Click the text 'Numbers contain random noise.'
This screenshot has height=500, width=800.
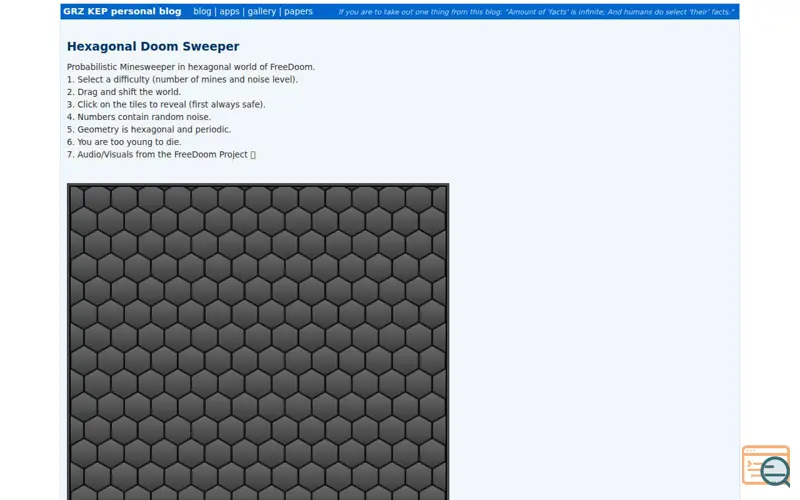[x=144, y=117]
